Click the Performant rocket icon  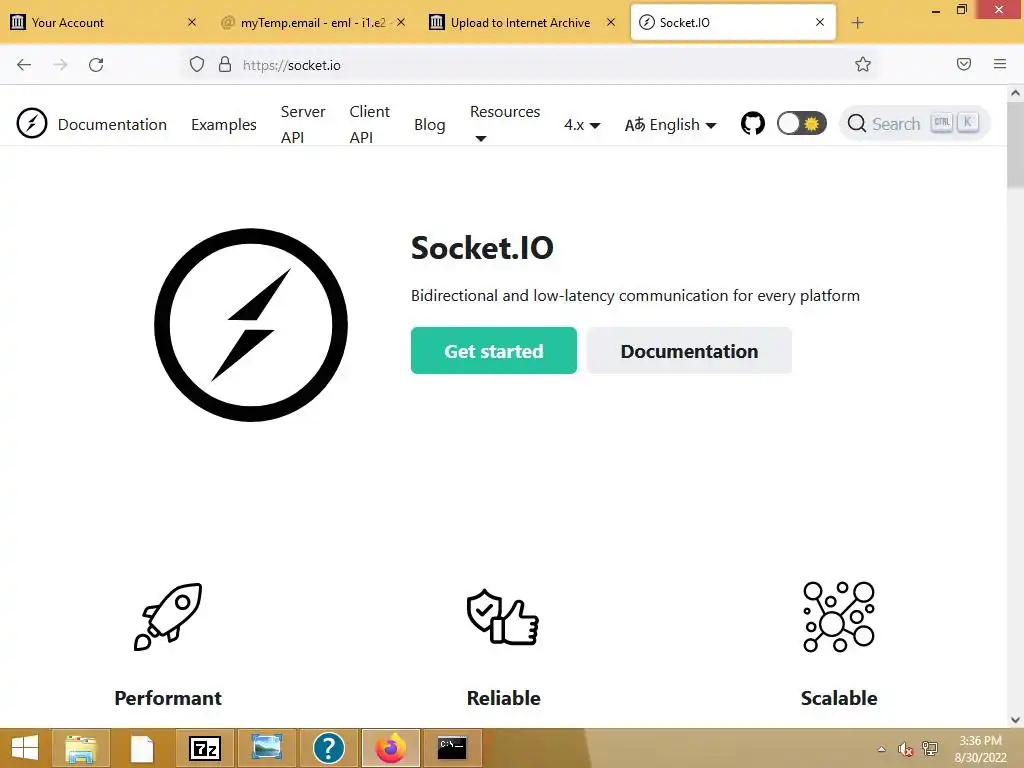pyautogui.click(x=168, y=616)
